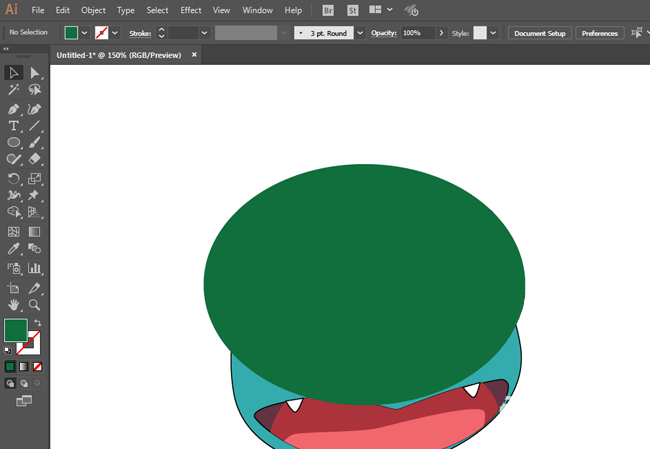
Task: Set paint mode to None
Action: point(37,367)
